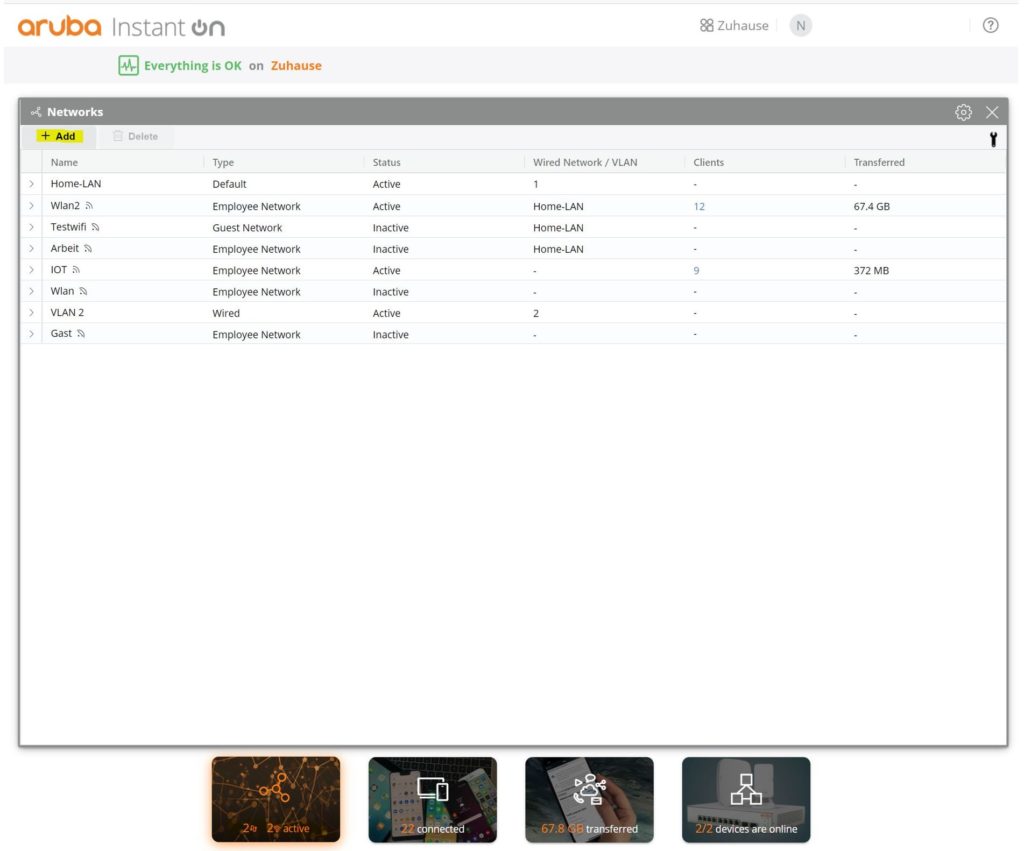Click the Wi-Fi icon next to Wlan
This screenshot has width=1024, height=851.
(83, 291)
